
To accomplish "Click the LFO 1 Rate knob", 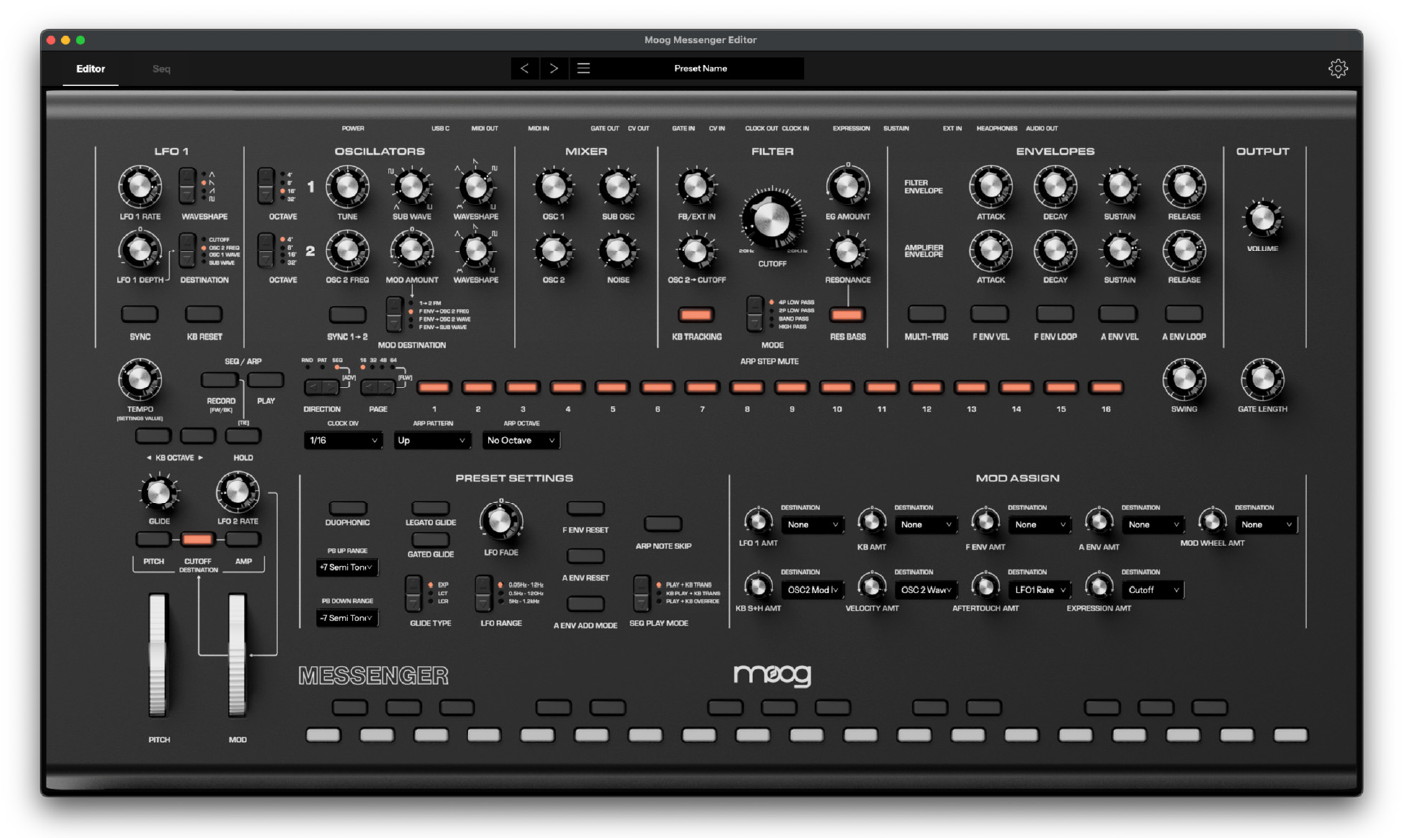I will [140, 186].
